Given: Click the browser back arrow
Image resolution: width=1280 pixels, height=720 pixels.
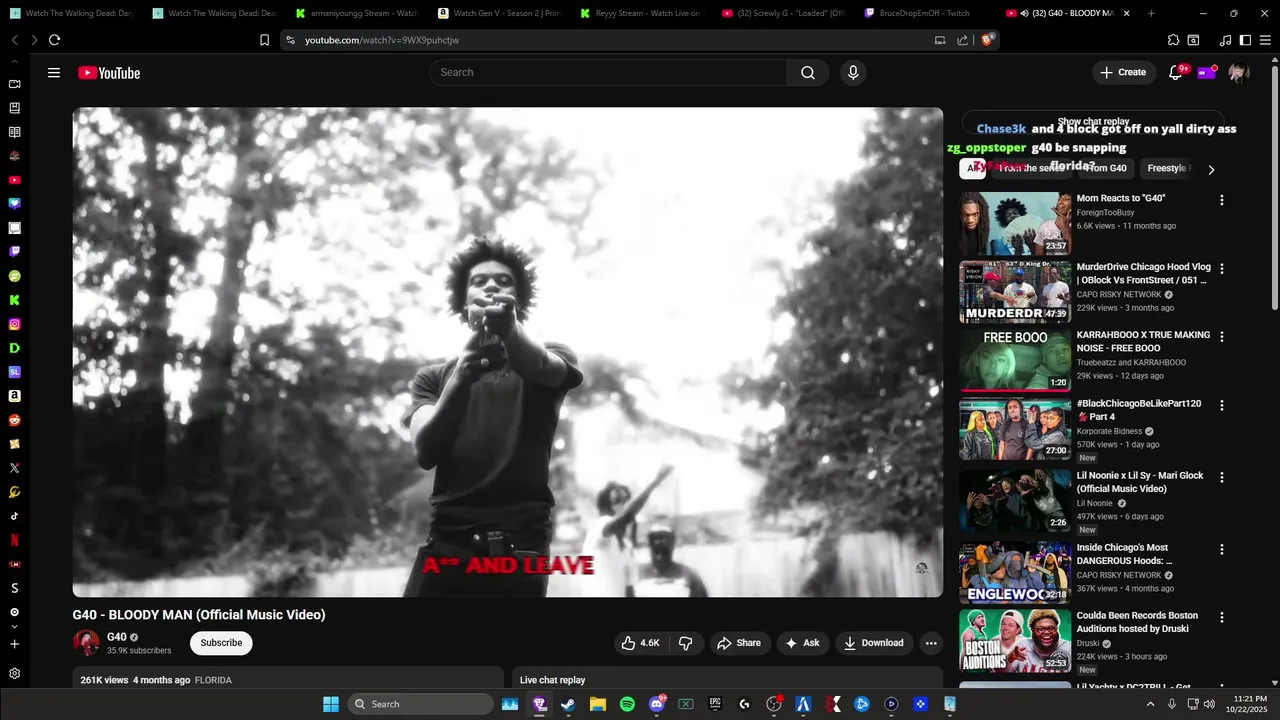Looking at the screenshot, I should pyautogui.click(x=14, y=40).
